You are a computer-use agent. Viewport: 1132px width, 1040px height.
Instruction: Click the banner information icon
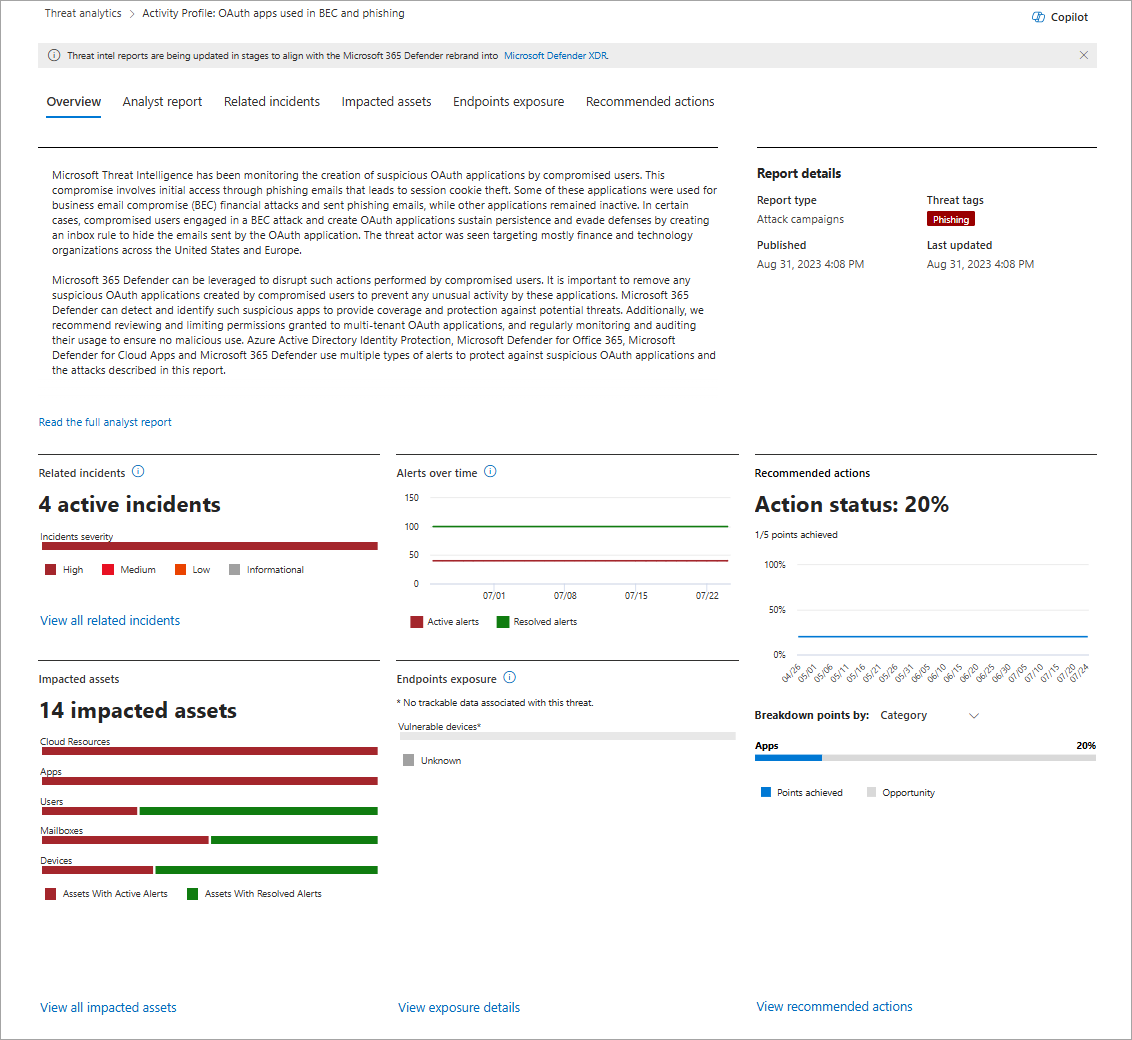point(54,56)
